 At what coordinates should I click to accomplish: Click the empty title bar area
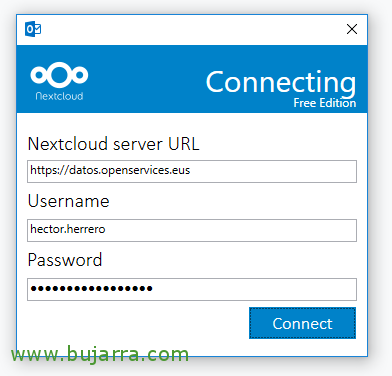click(x=193, y=29)
